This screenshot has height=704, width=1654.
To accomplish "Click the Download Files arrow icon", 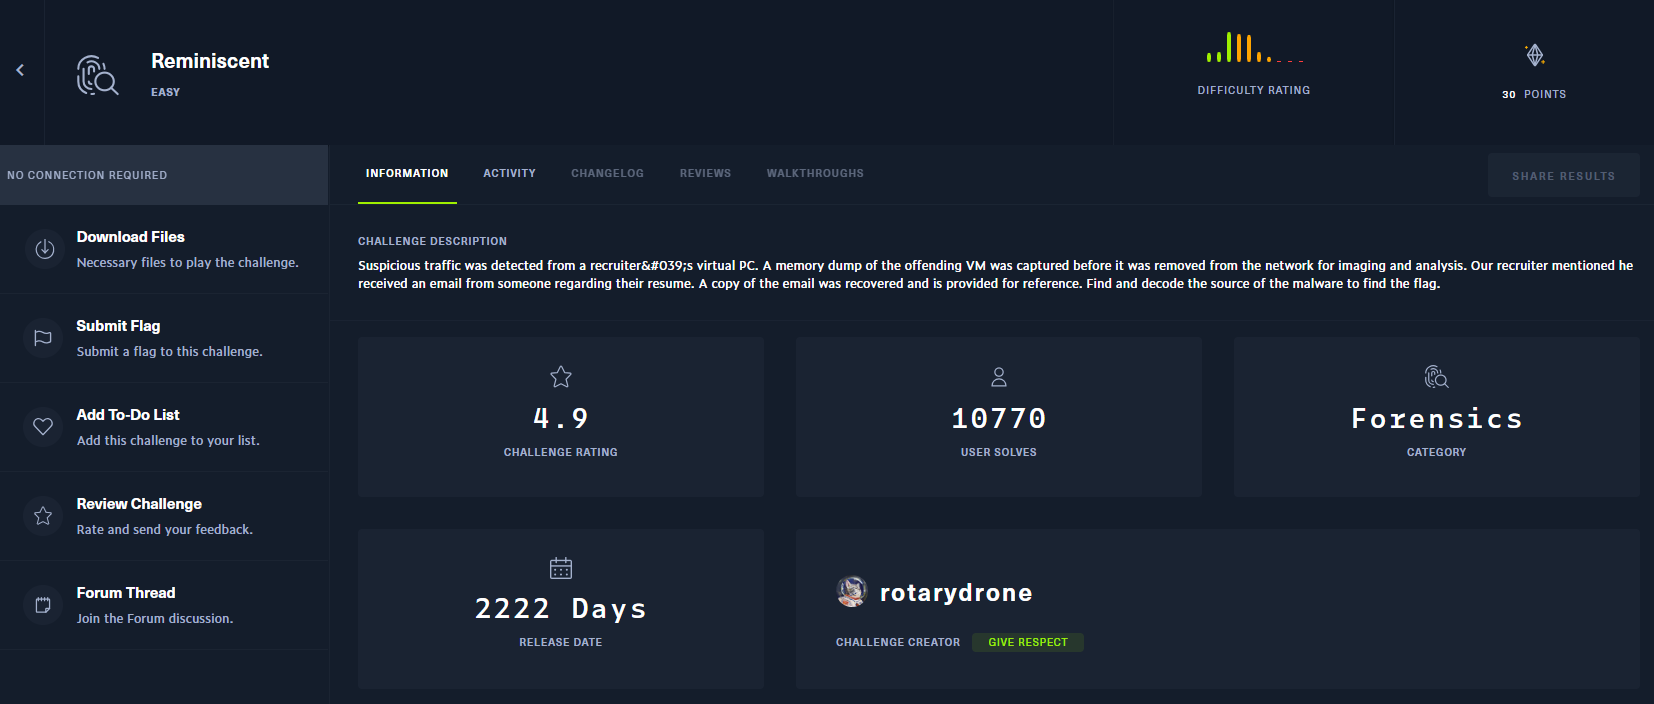I will (x=44, y=249).
